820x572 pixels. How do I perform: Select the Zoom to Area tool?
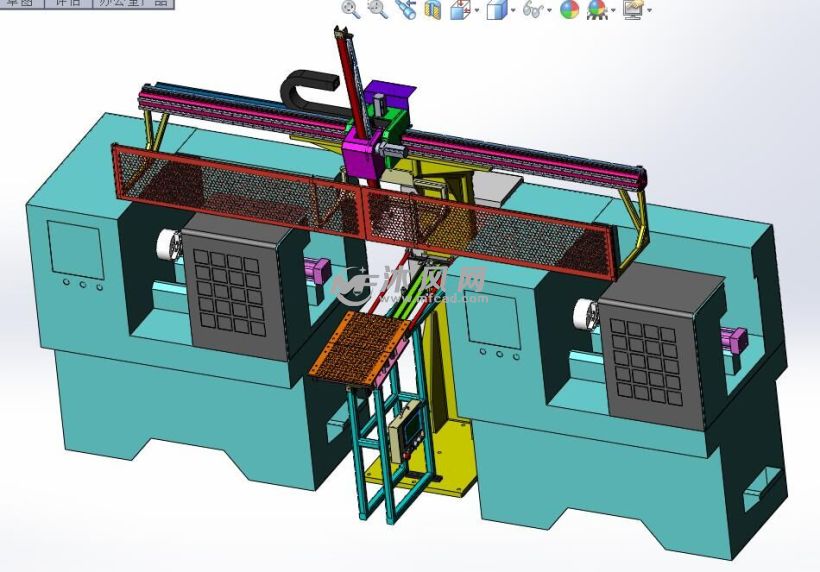378,10
